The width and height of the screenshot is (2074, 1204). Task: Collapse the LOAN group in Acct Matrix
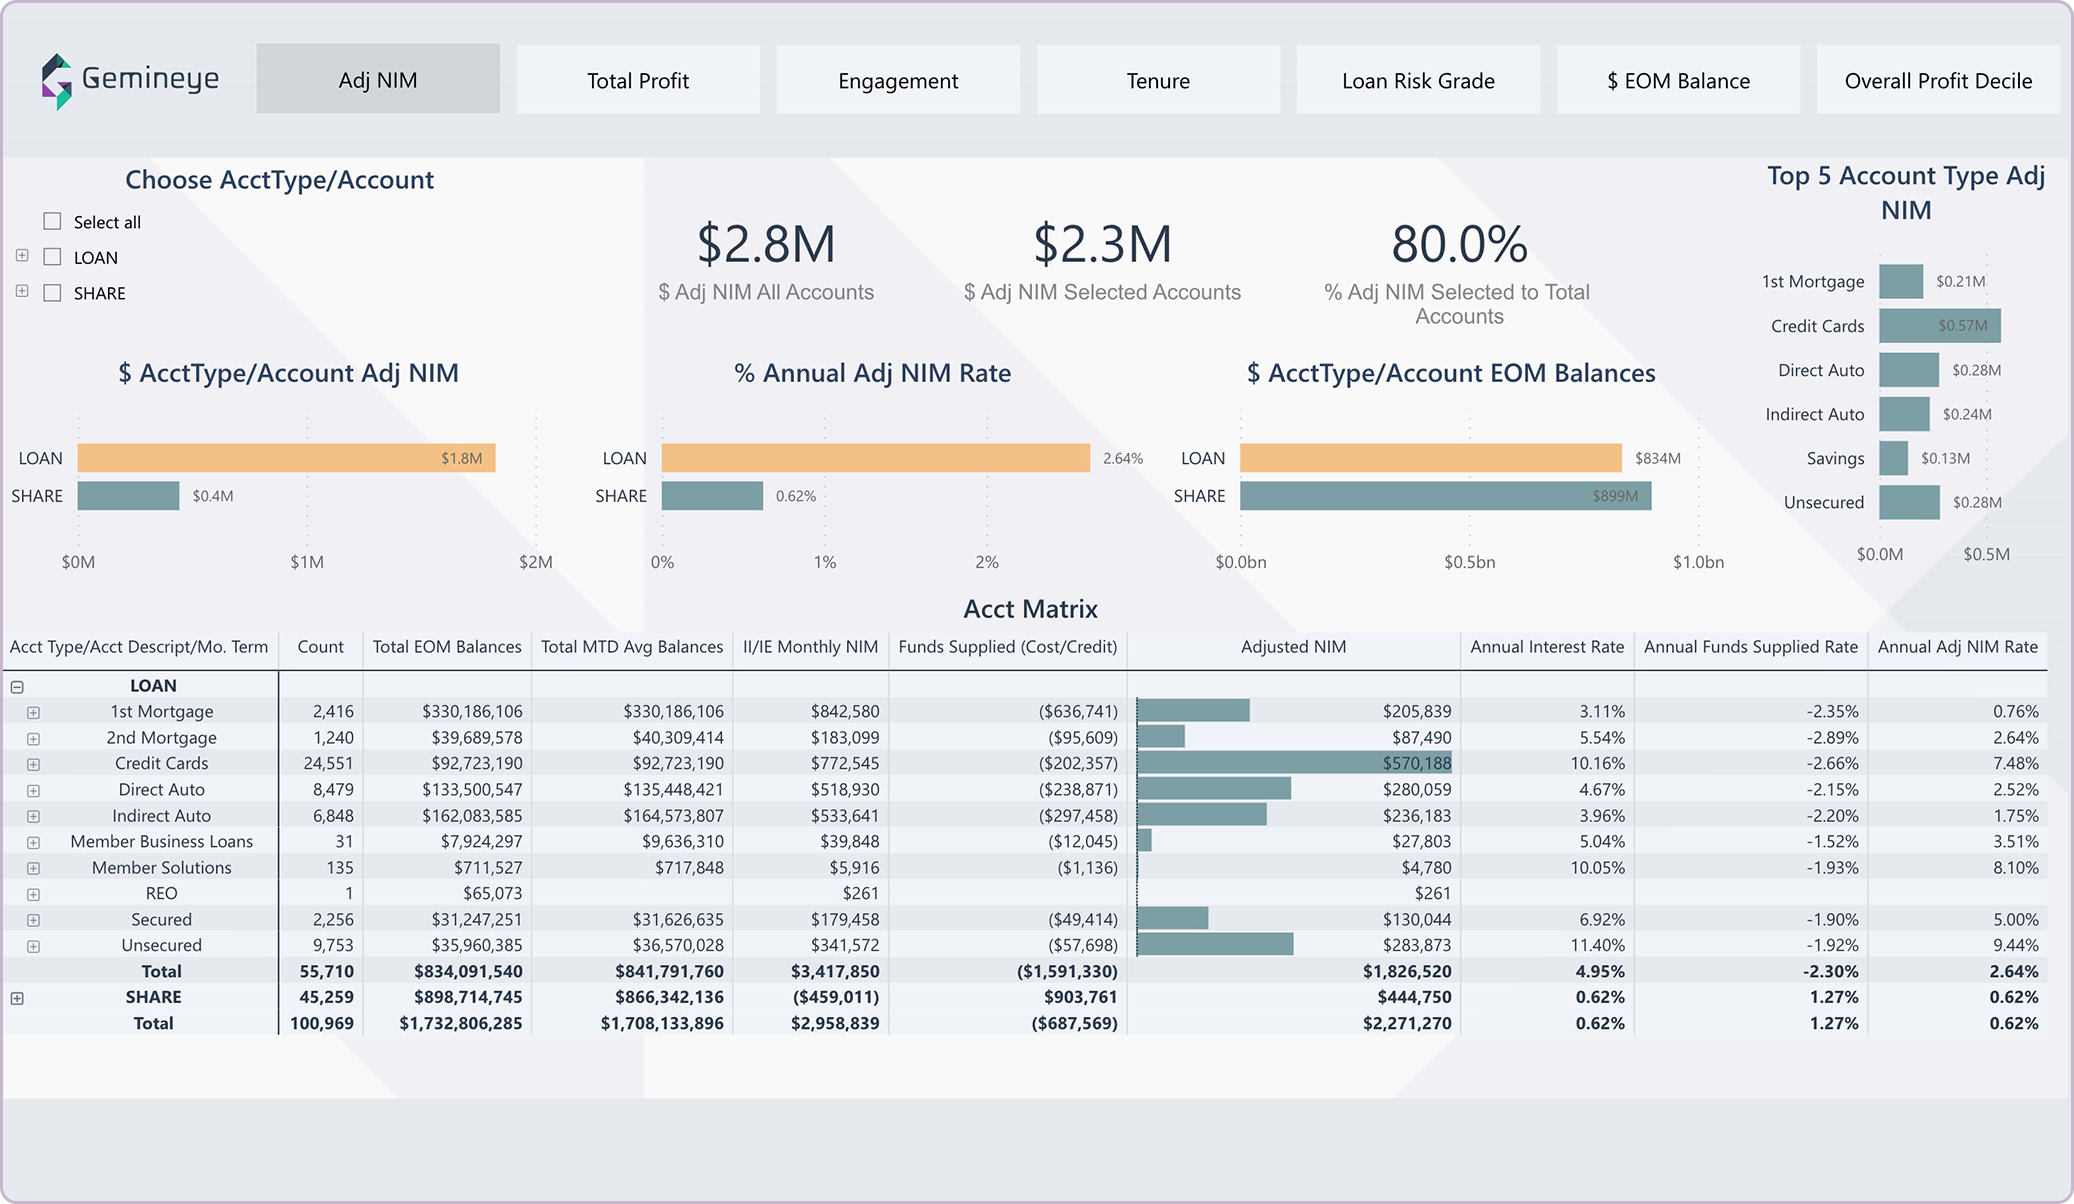point(15,685)
